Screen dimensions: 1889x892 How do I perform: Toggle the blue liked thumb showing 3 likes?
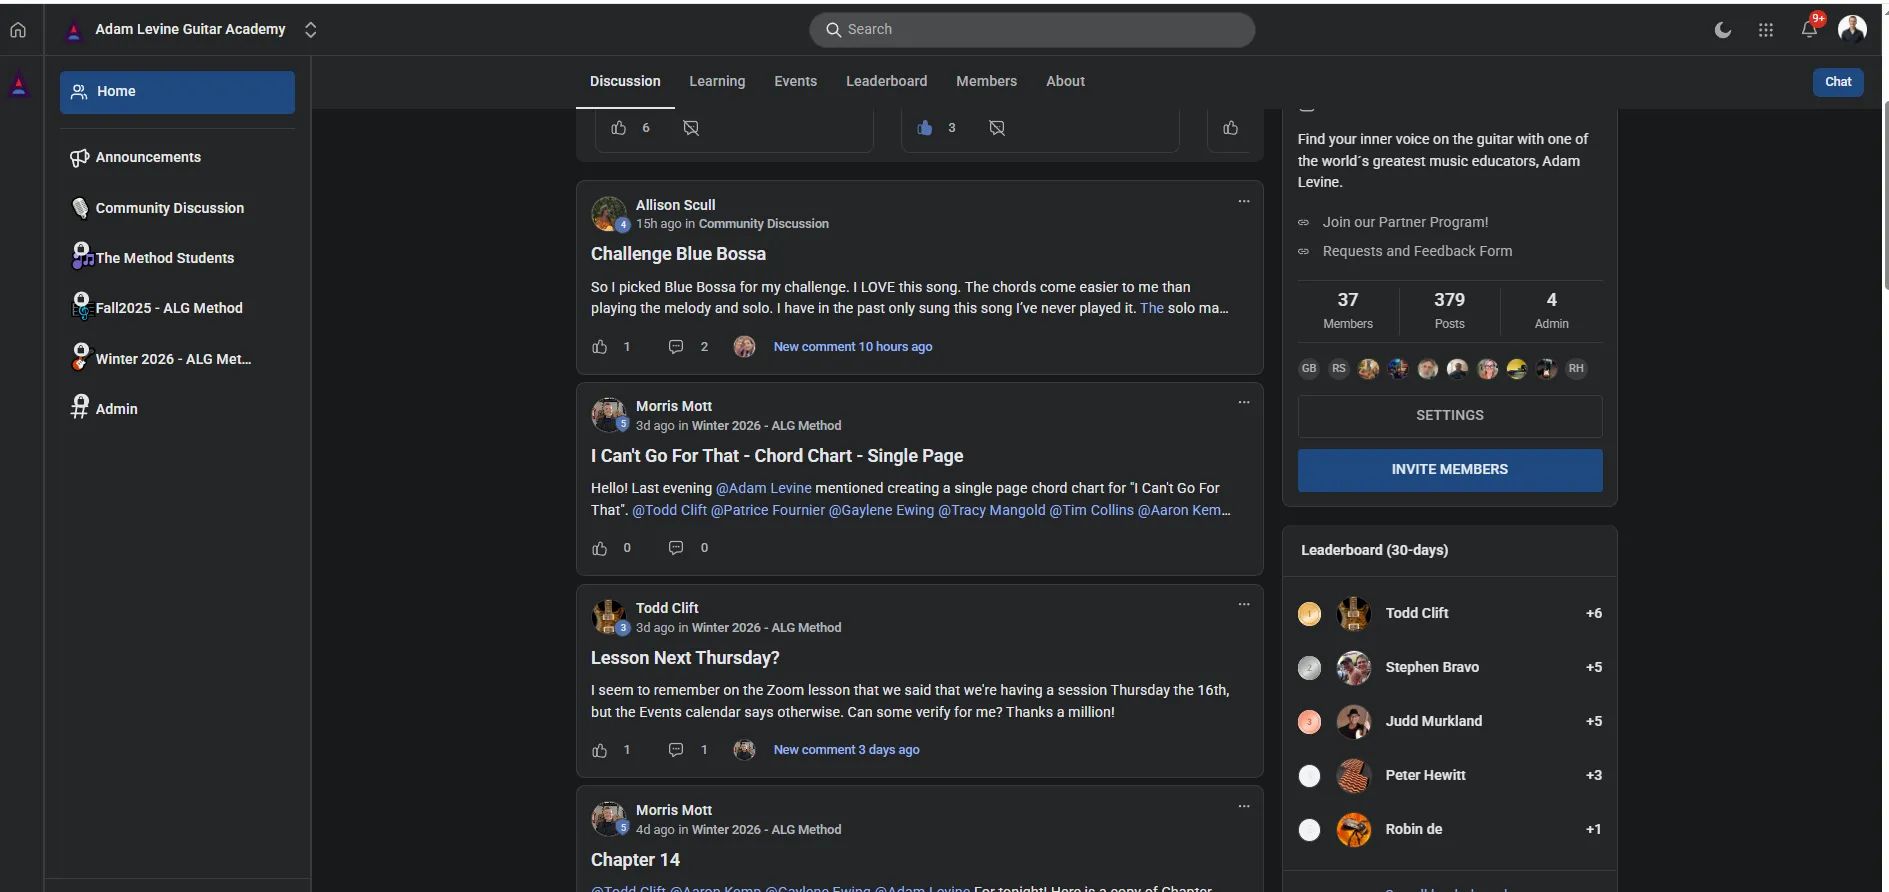(x=925, y=128)
